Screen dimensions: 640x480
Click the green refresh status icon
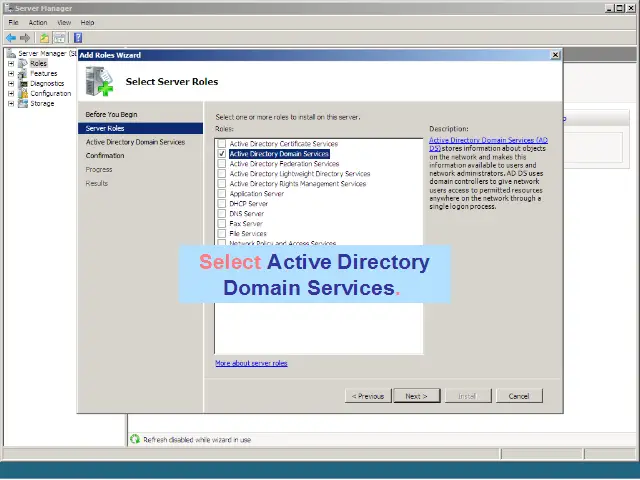pyautogui.click(x=135, y=439)
